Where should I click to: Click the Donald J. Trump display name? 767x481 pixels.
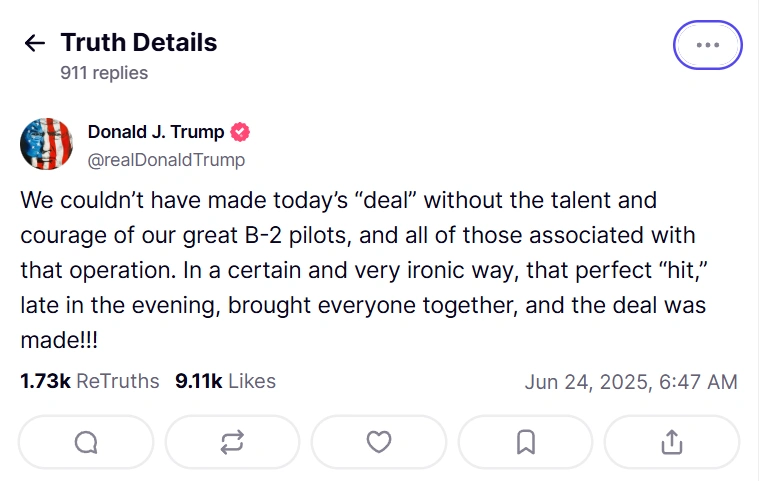(x=156, y=132)
